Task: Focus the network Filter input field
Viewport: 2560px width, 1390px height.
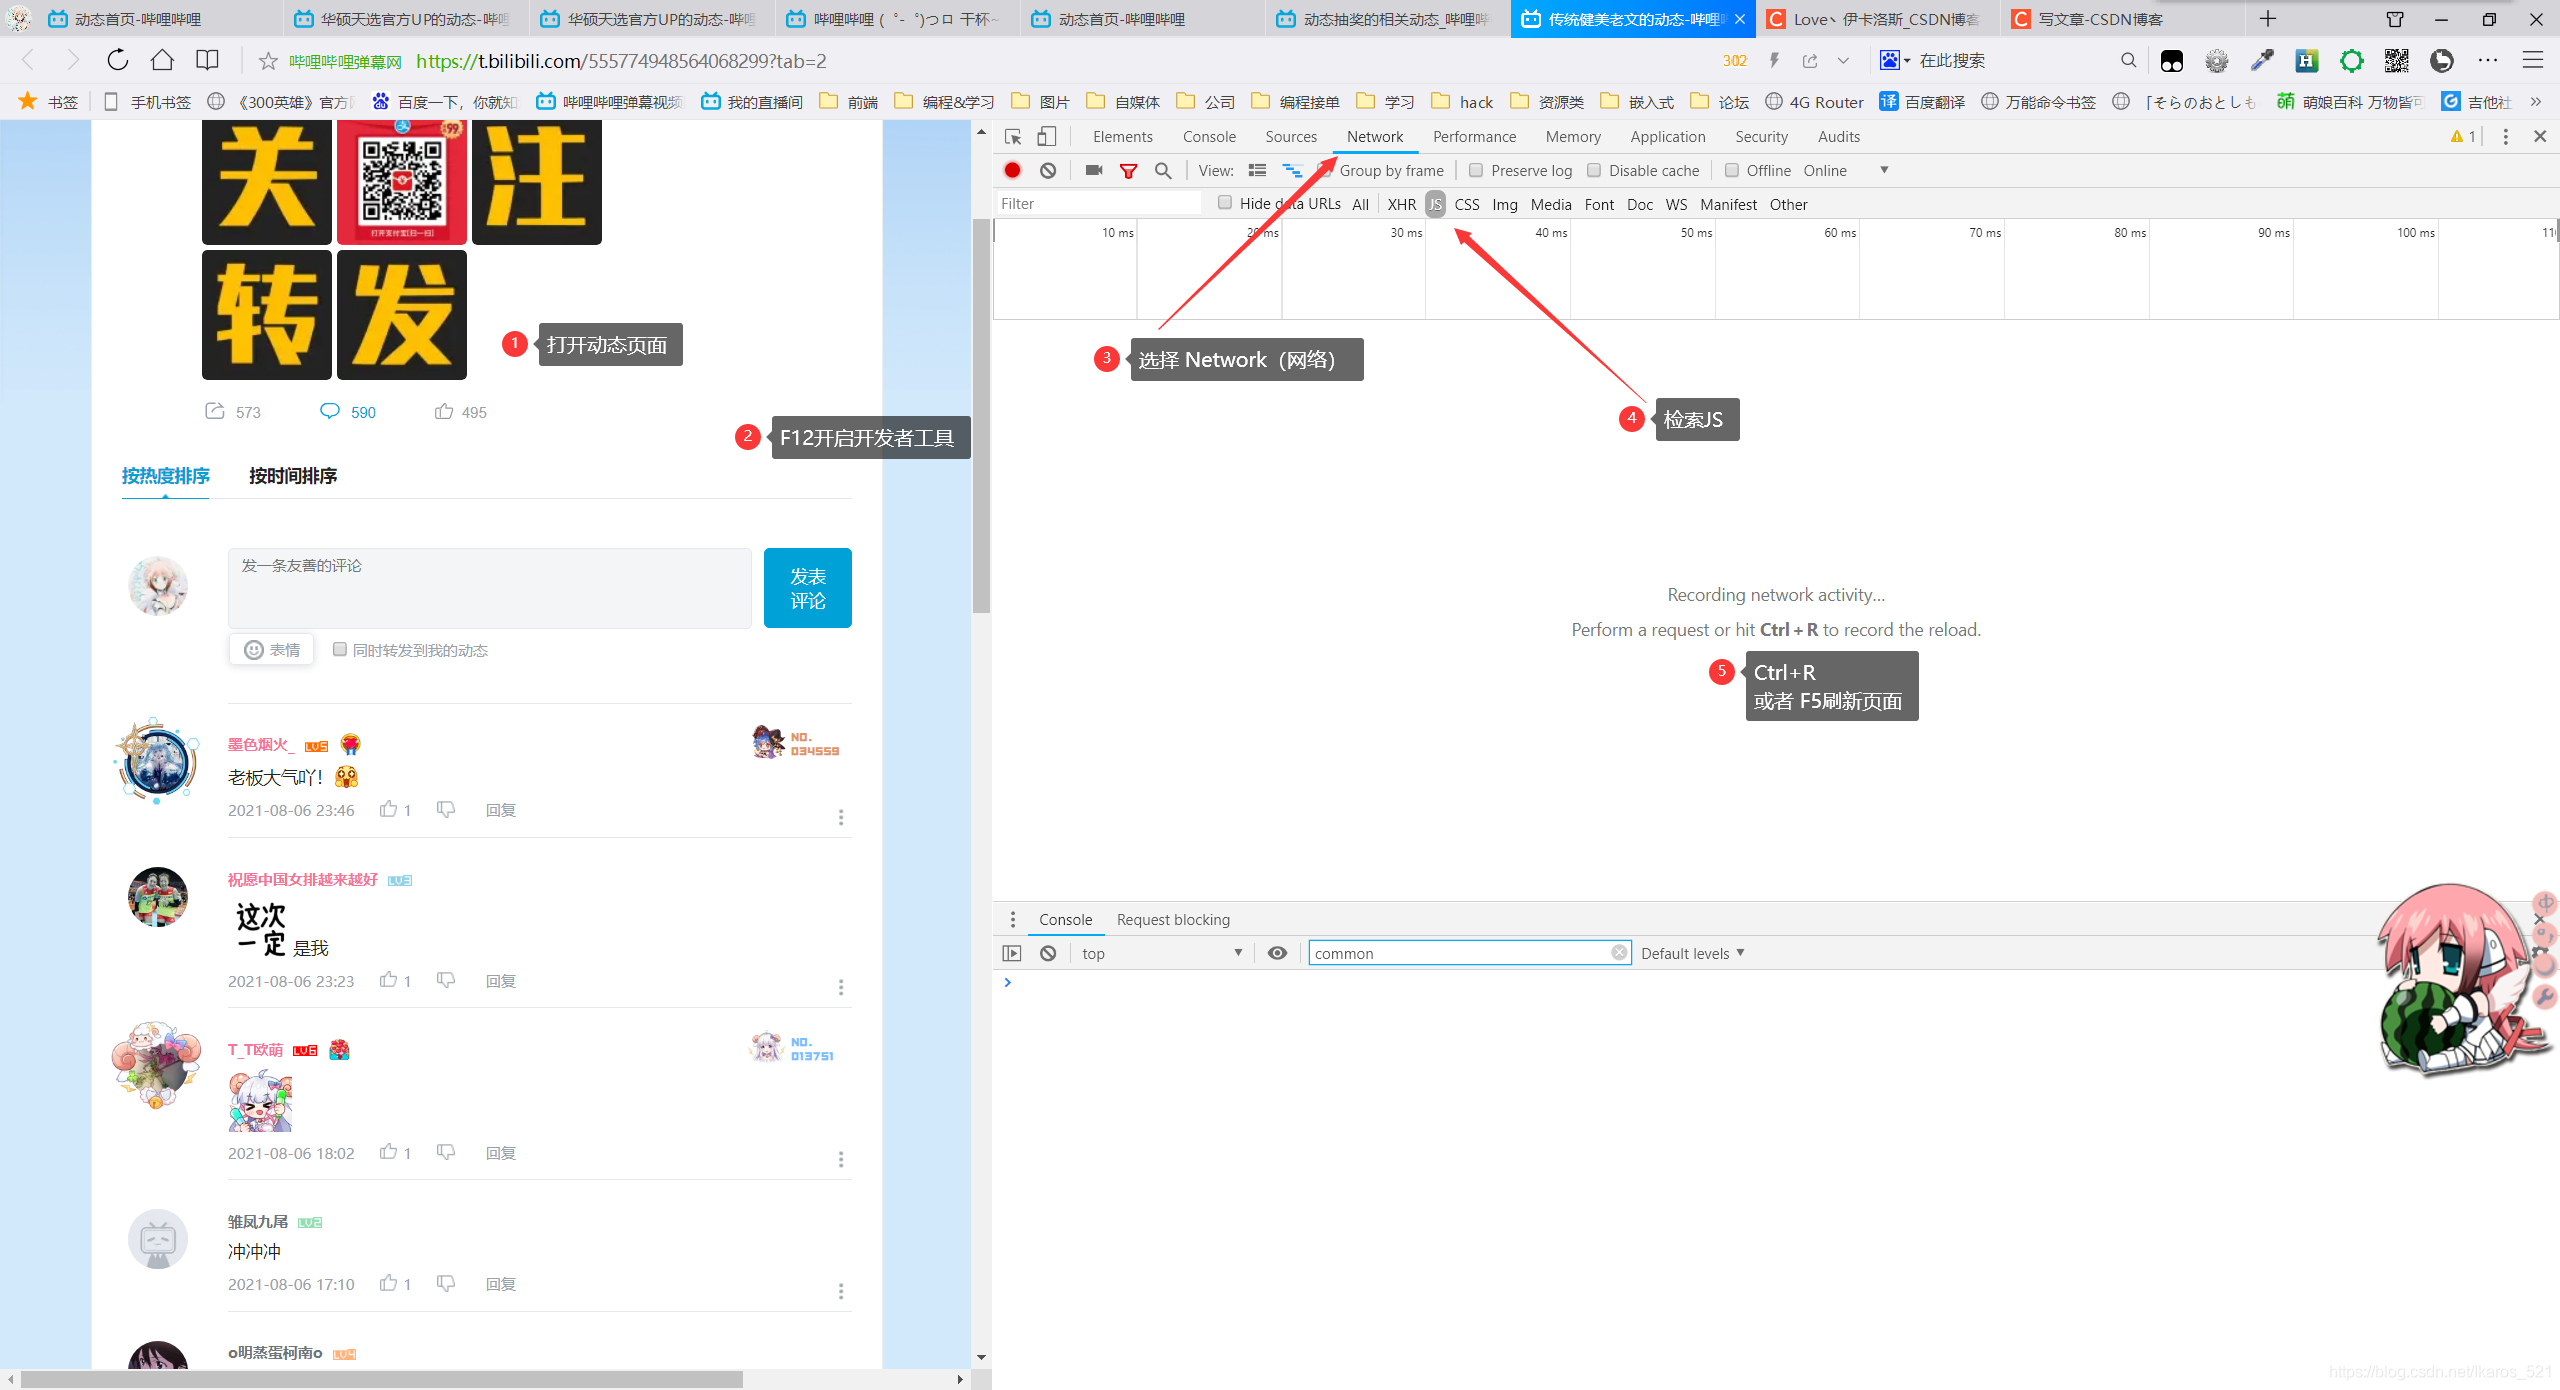Action: point(1098,204)
